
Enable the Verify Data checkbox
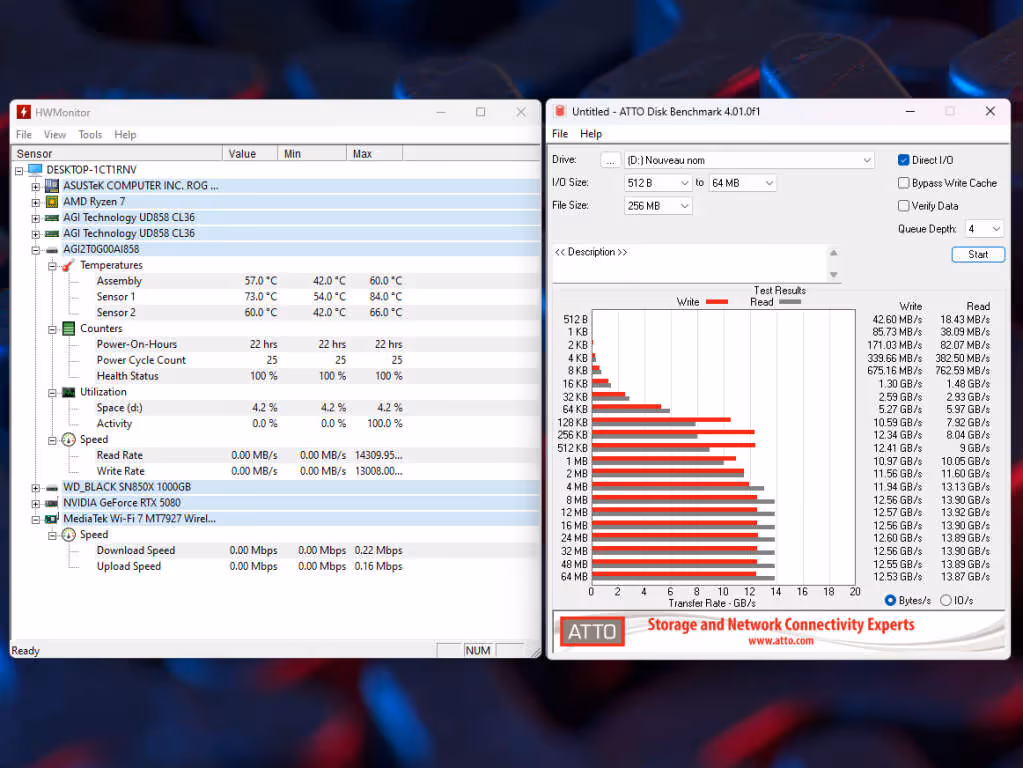point(904,206)
